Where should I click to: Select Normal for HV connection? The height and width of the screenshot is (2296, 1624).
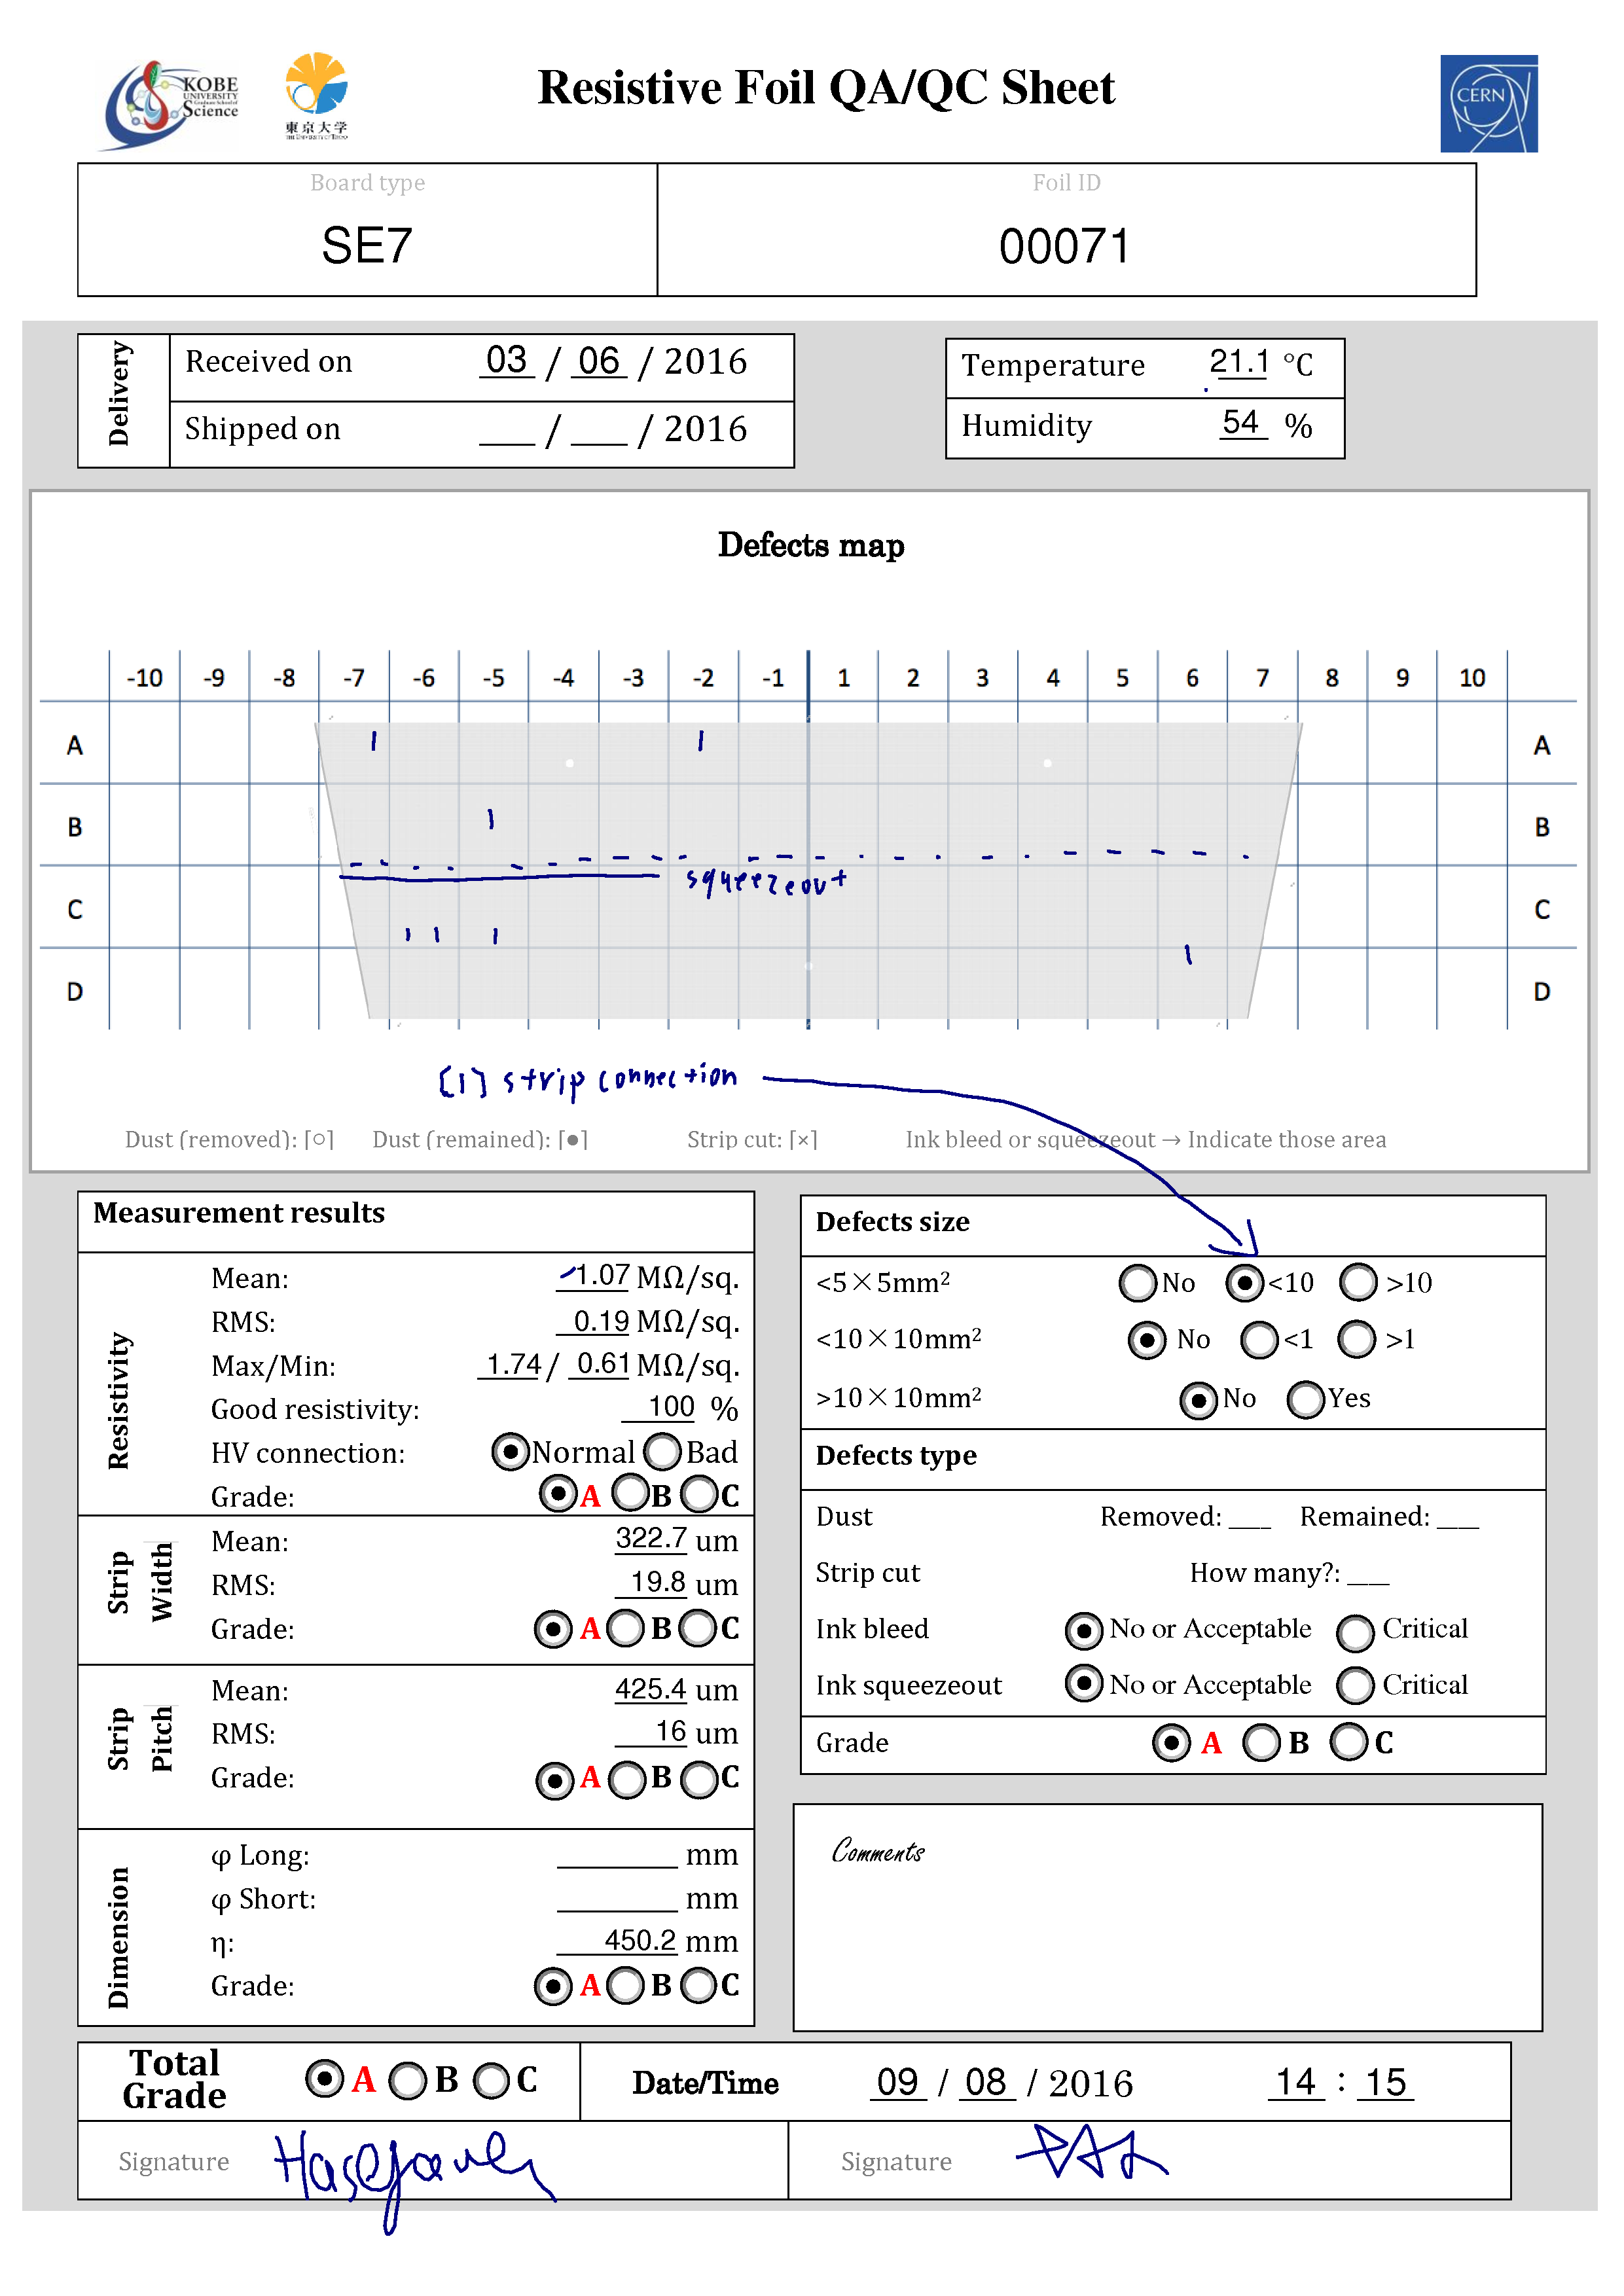click(x=510, y=1452)
